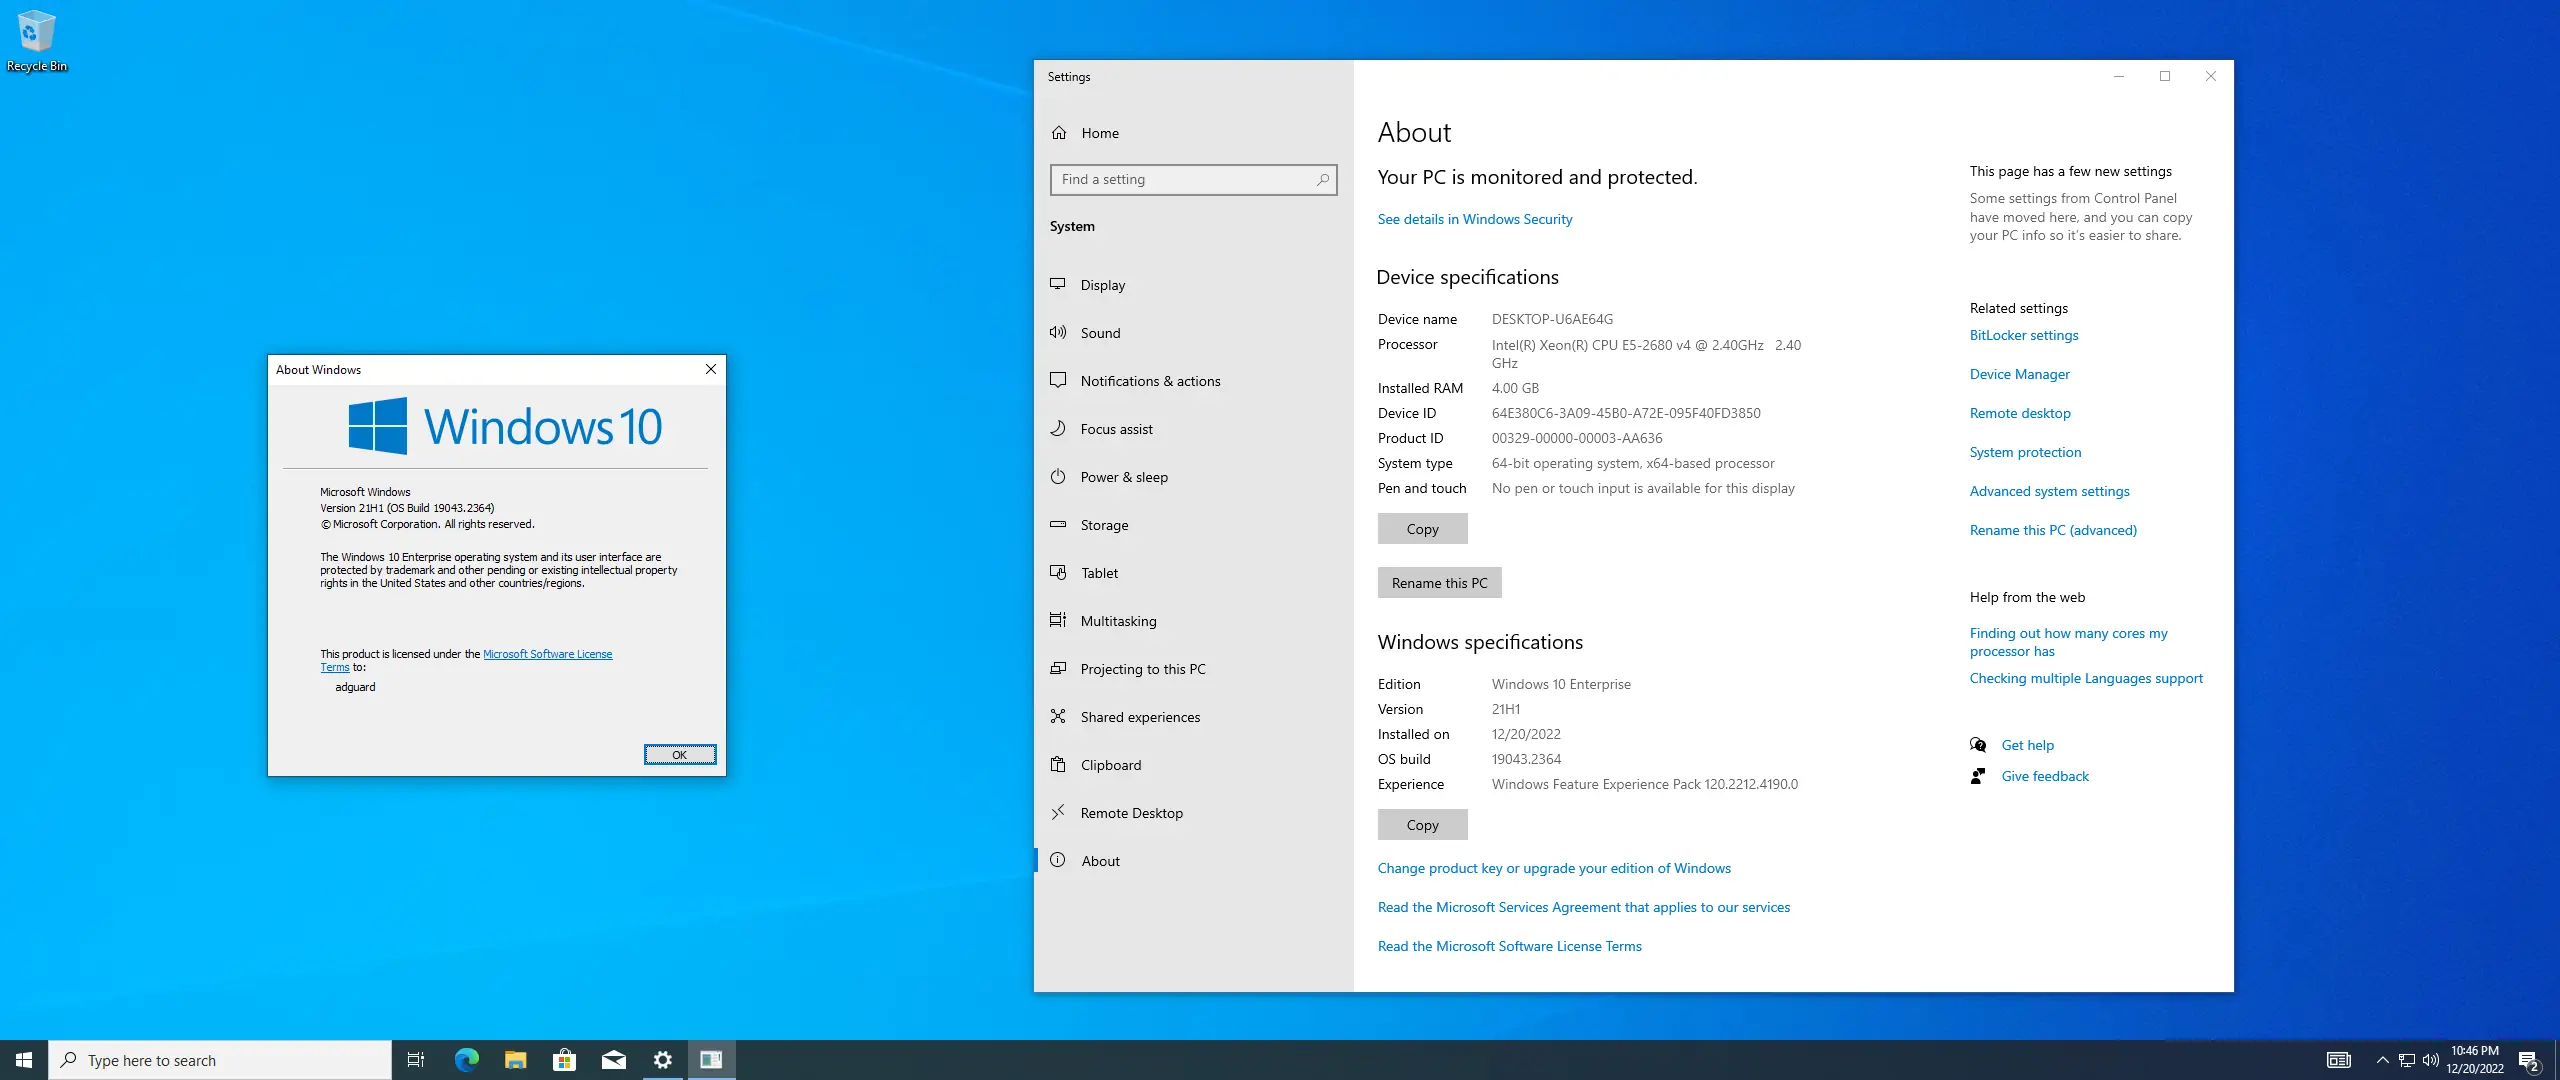The width and height of the screenshot is (2560, 1080).
Task: Open Storage settings page
Action: [1104, 525]
